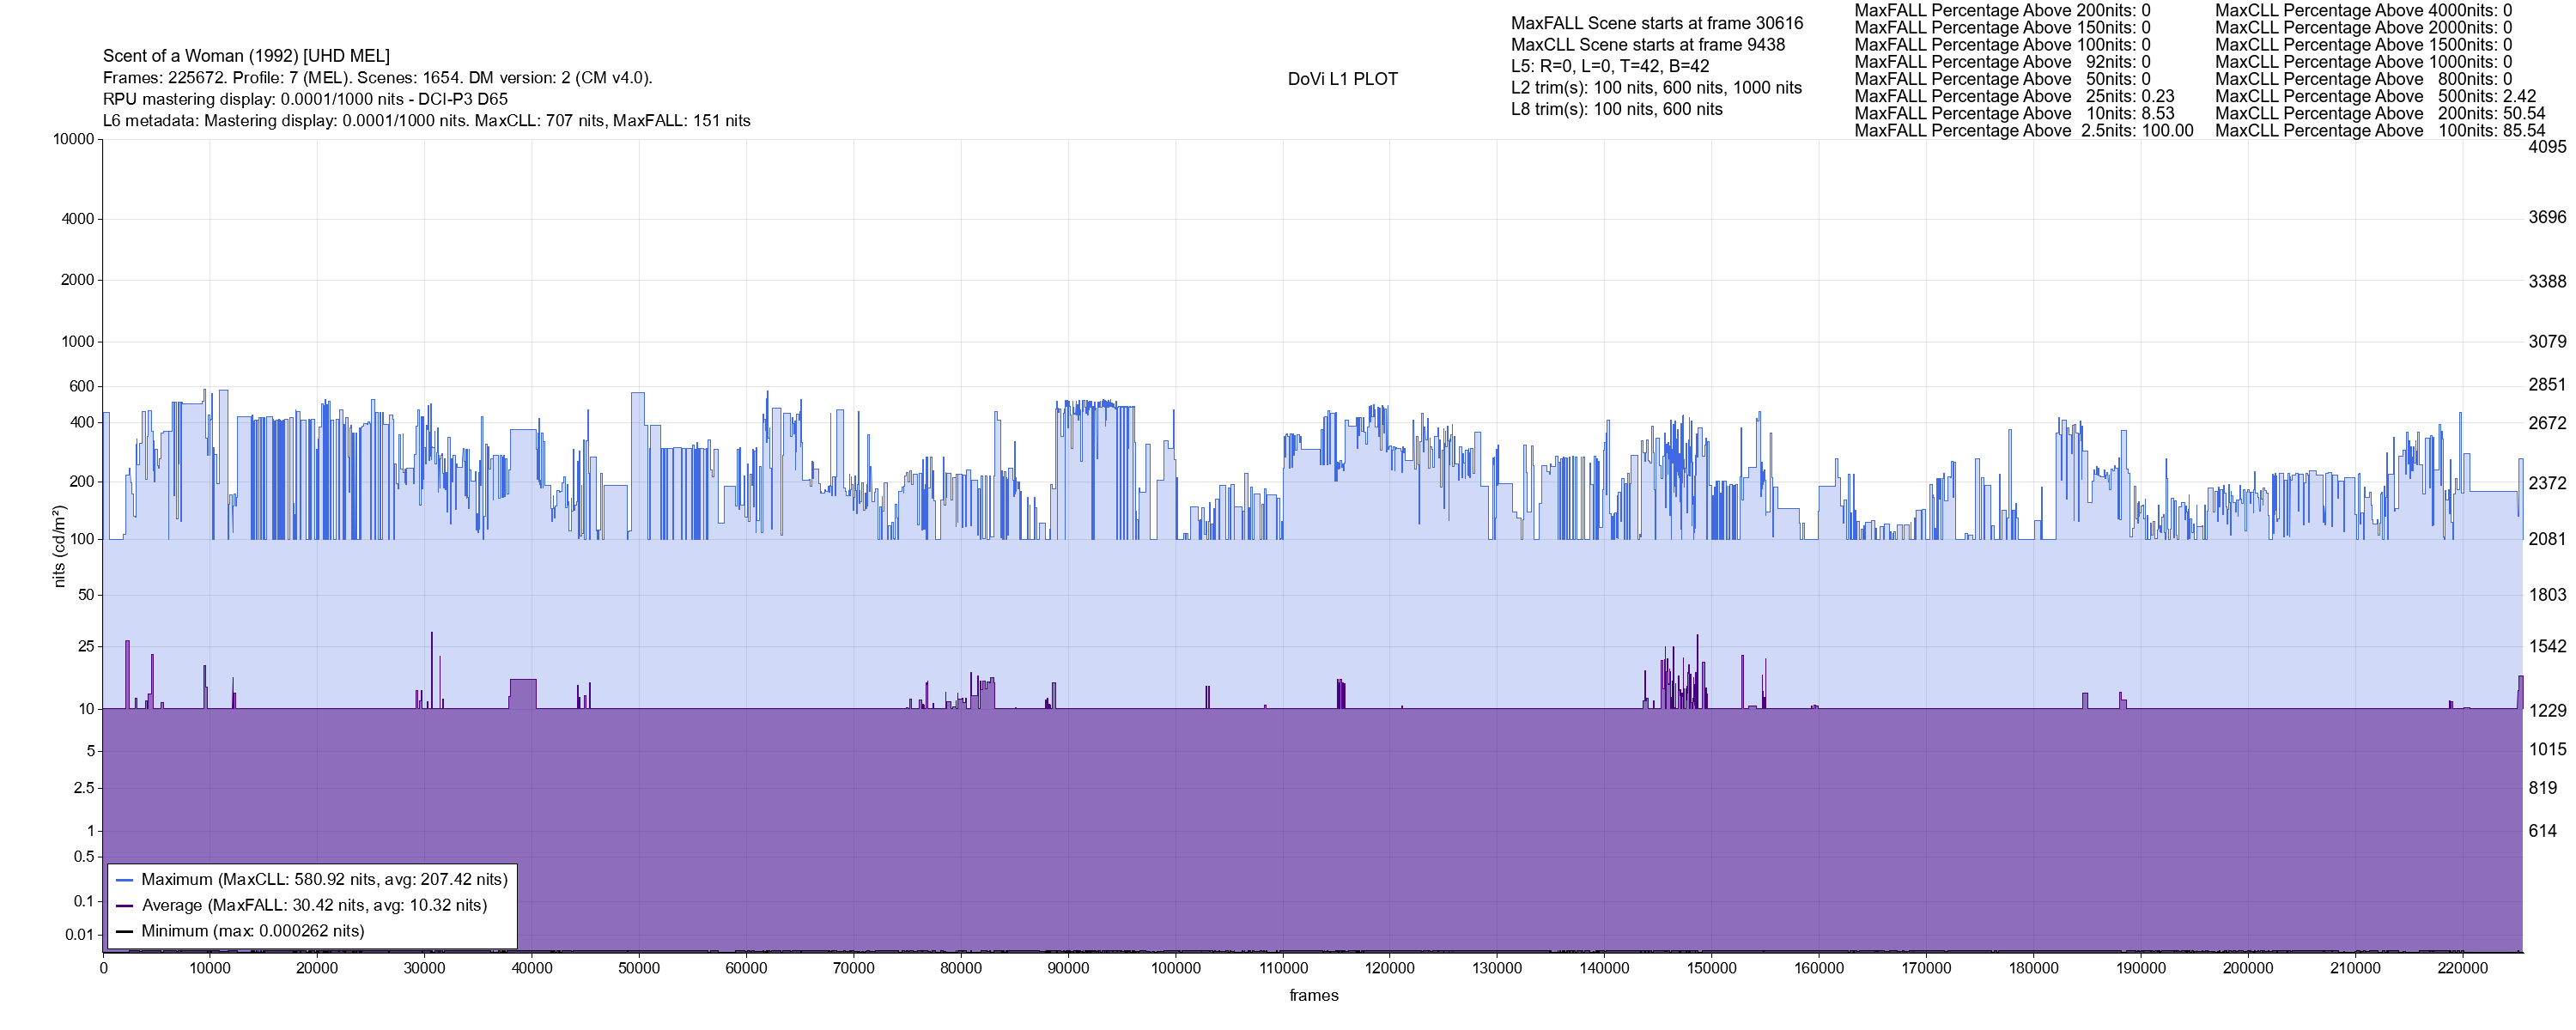The height and width of the screenshot is (1030, 2576).
Task: Click the L2 trim(s) info line
Action: pos(1656,88)
